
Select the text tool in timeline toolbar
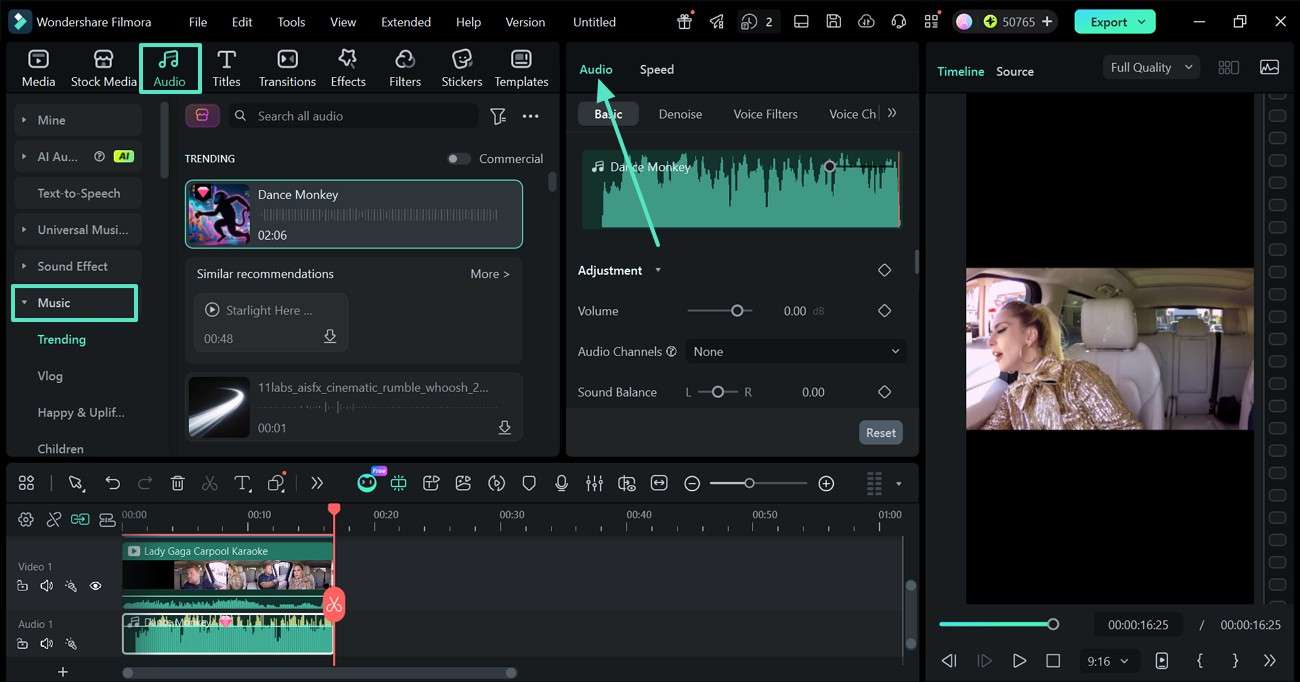[x=242, y=483]
